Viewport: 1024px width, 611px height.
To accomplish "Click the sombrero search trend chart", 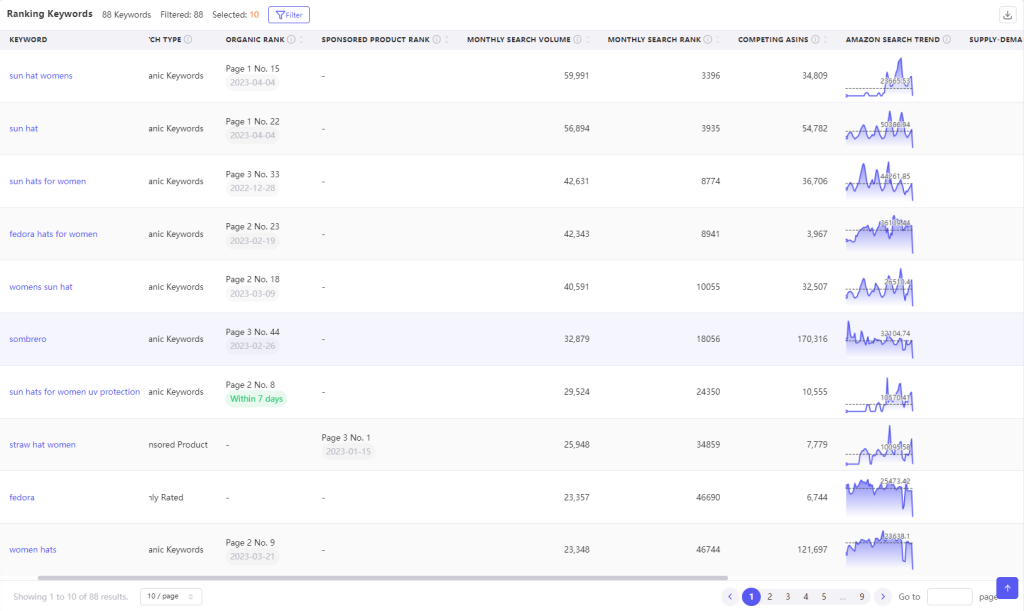I will 879,339.
